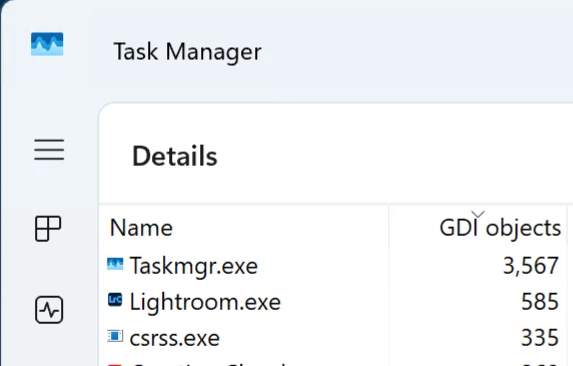Click the Taskmgr.exe process icon
The image size is (573, 366).
(x=115, y=264)
